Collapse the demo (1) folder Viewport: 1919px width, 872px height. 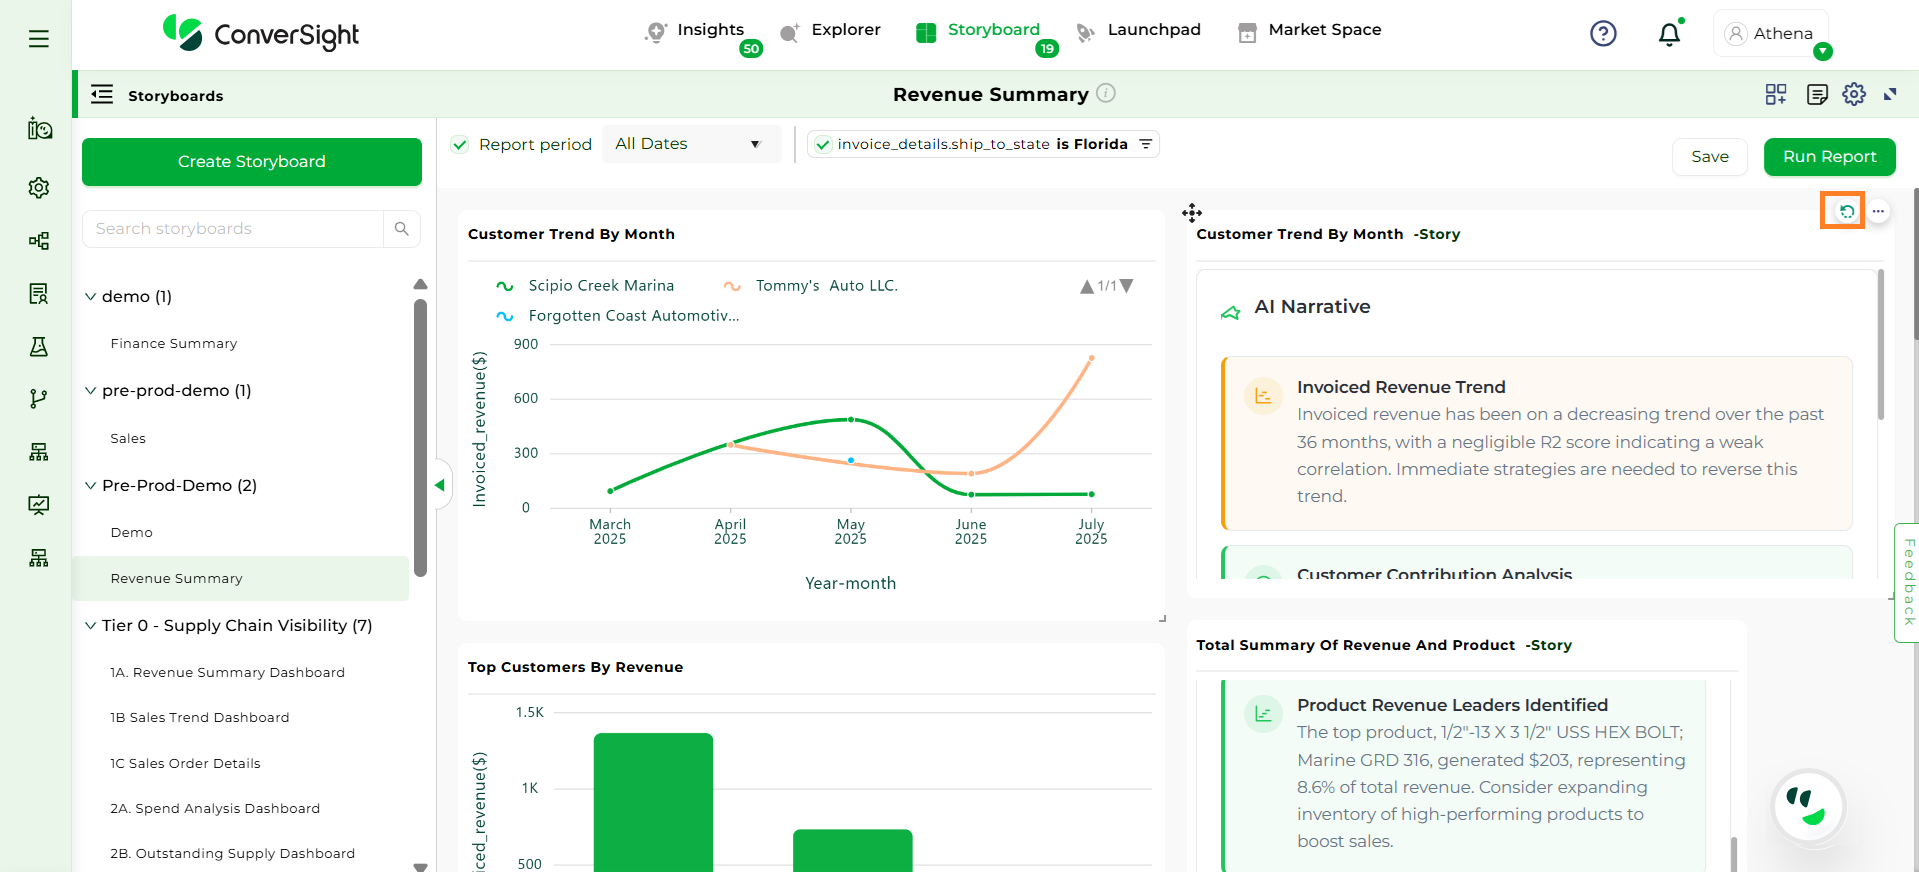point(91,297)
